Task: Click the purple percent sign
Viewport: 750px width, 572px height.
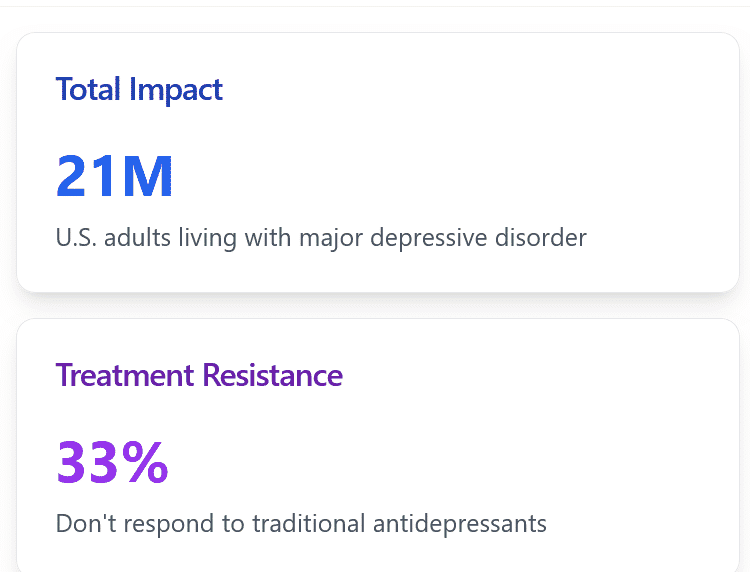Action: tap(144, 462)
